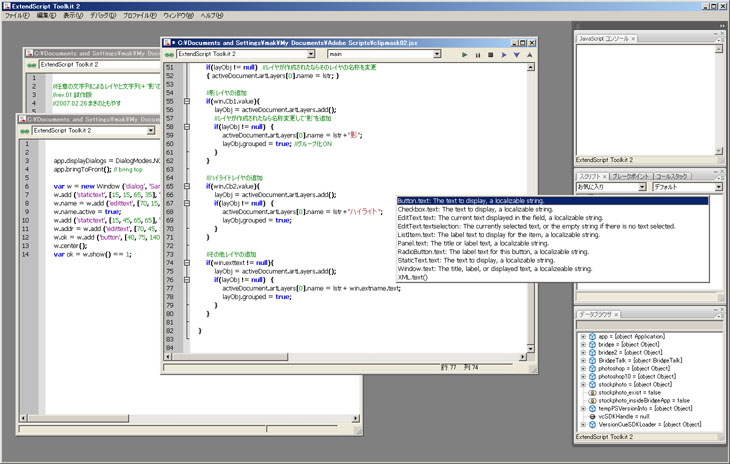Choose EditText.textselection autocomplete entry
The image size is (730, 464).
[552, 227]
